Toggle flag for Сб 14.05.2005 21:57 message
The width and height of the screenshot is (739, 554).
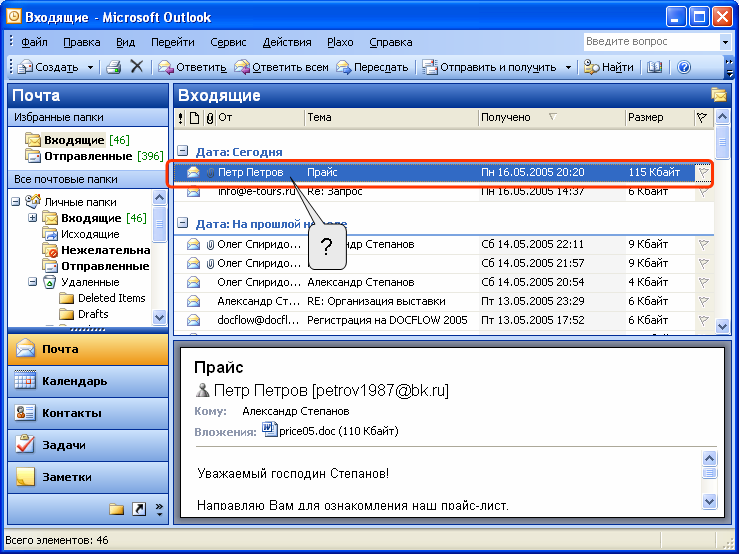pyautogui.click(x=703, y=263)
